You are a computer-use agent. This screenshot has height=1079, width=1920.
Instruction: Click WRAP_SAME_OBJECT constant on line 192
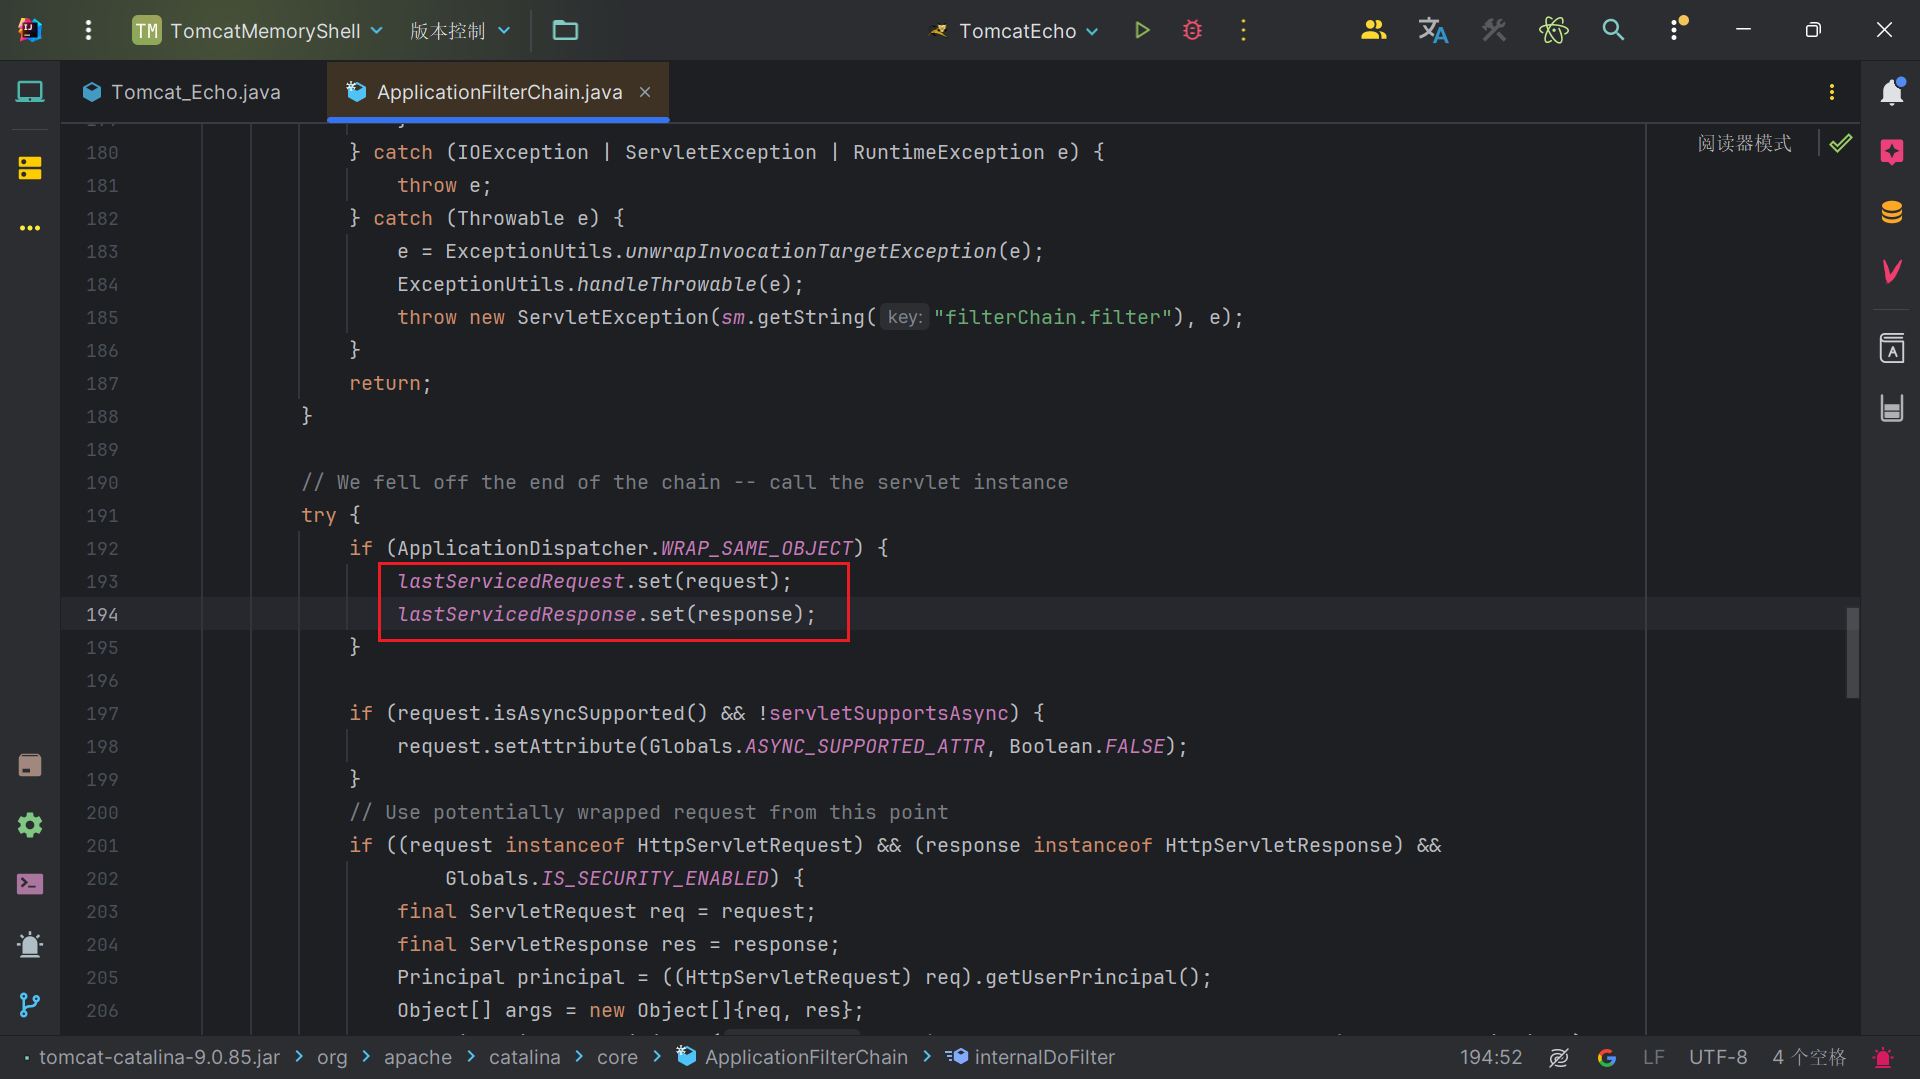pyautogui.click(x=757, y=548)
